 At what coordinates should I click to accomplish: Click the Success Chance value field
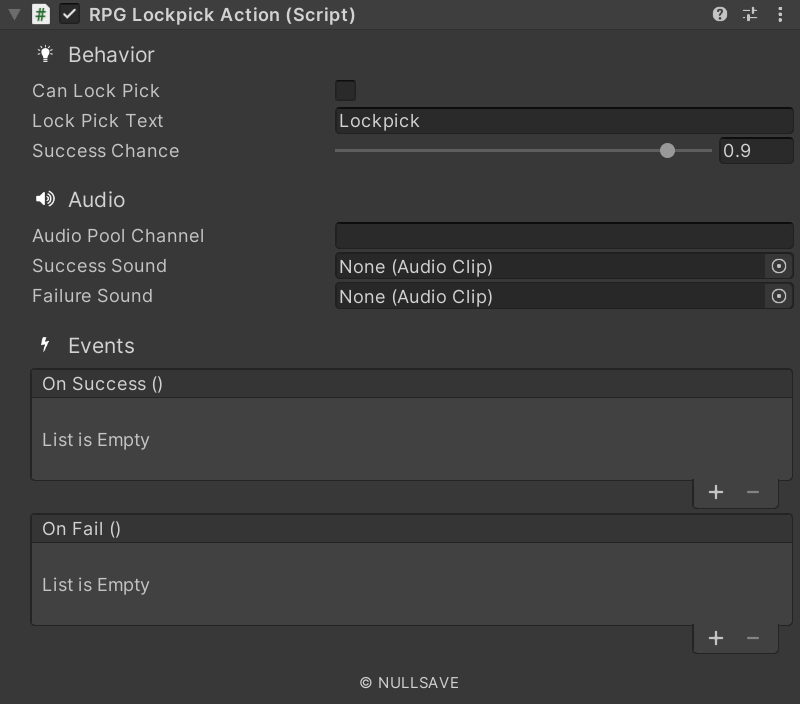click(x=755, y=151)
